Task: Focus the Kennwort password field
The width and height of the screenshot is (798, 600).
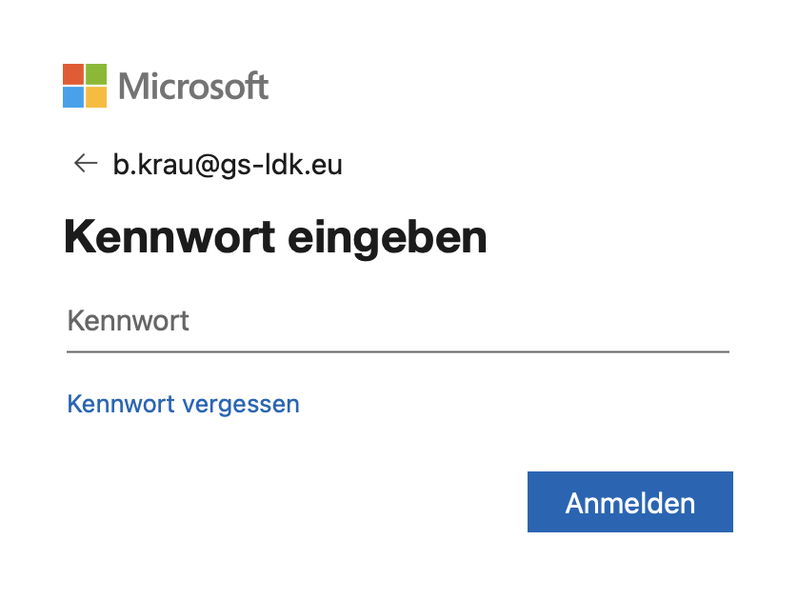Action: click(x=397, y=322)
